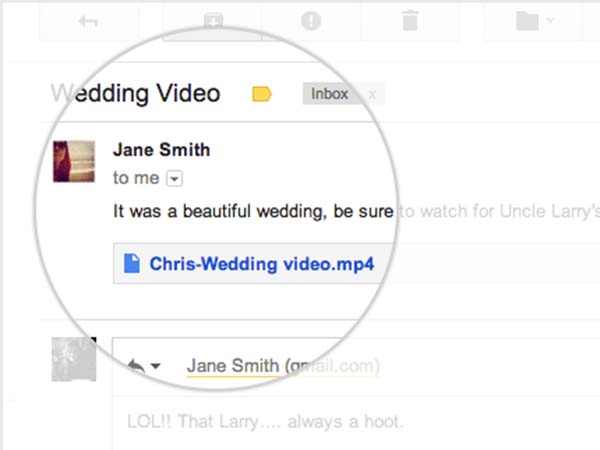Click your avatar beside the reply box

click(x=74, y=359)
